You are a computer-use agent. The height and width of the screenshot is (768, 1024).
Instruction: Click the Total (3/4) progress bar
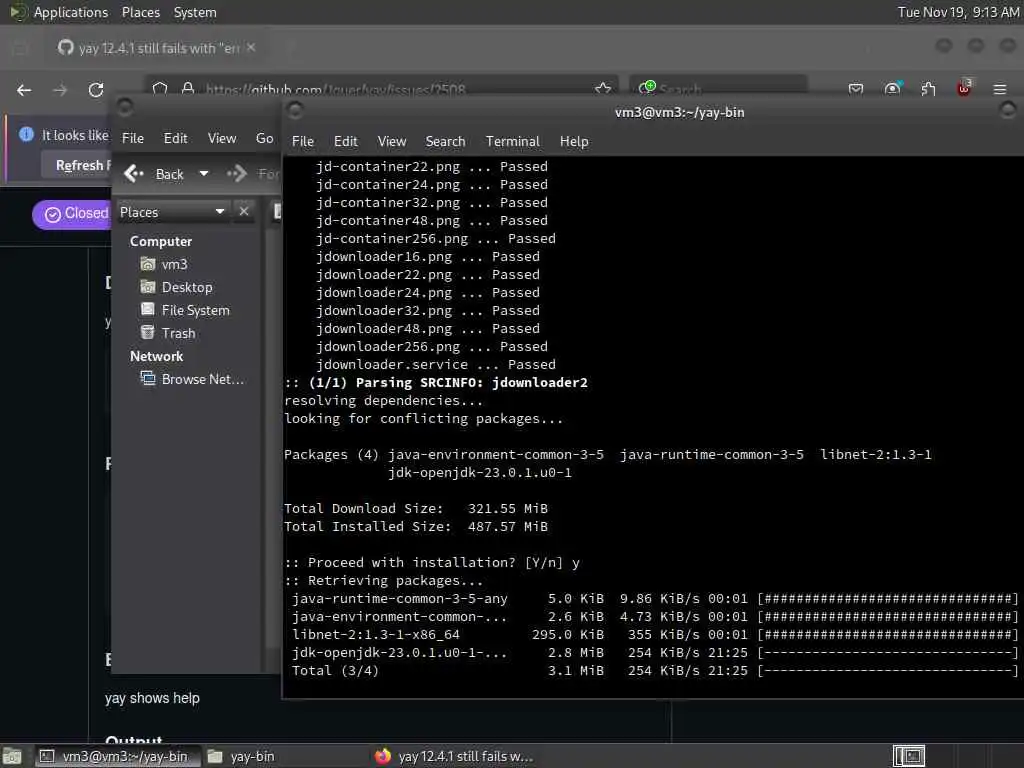point(888,671)
